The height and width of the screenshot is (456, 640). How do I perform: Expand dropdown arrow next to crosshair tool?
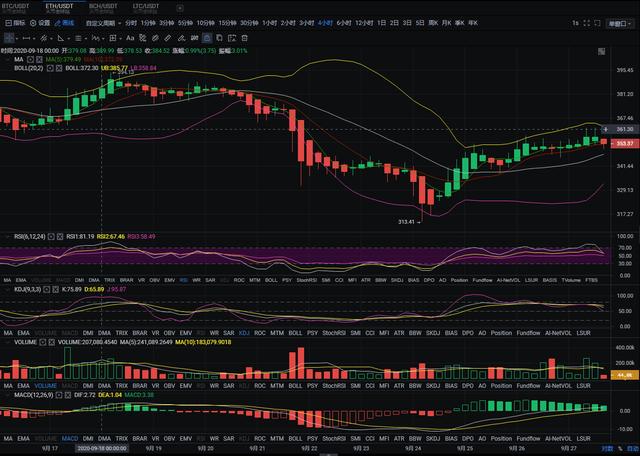pyautogui.click(x=17, y=39)
